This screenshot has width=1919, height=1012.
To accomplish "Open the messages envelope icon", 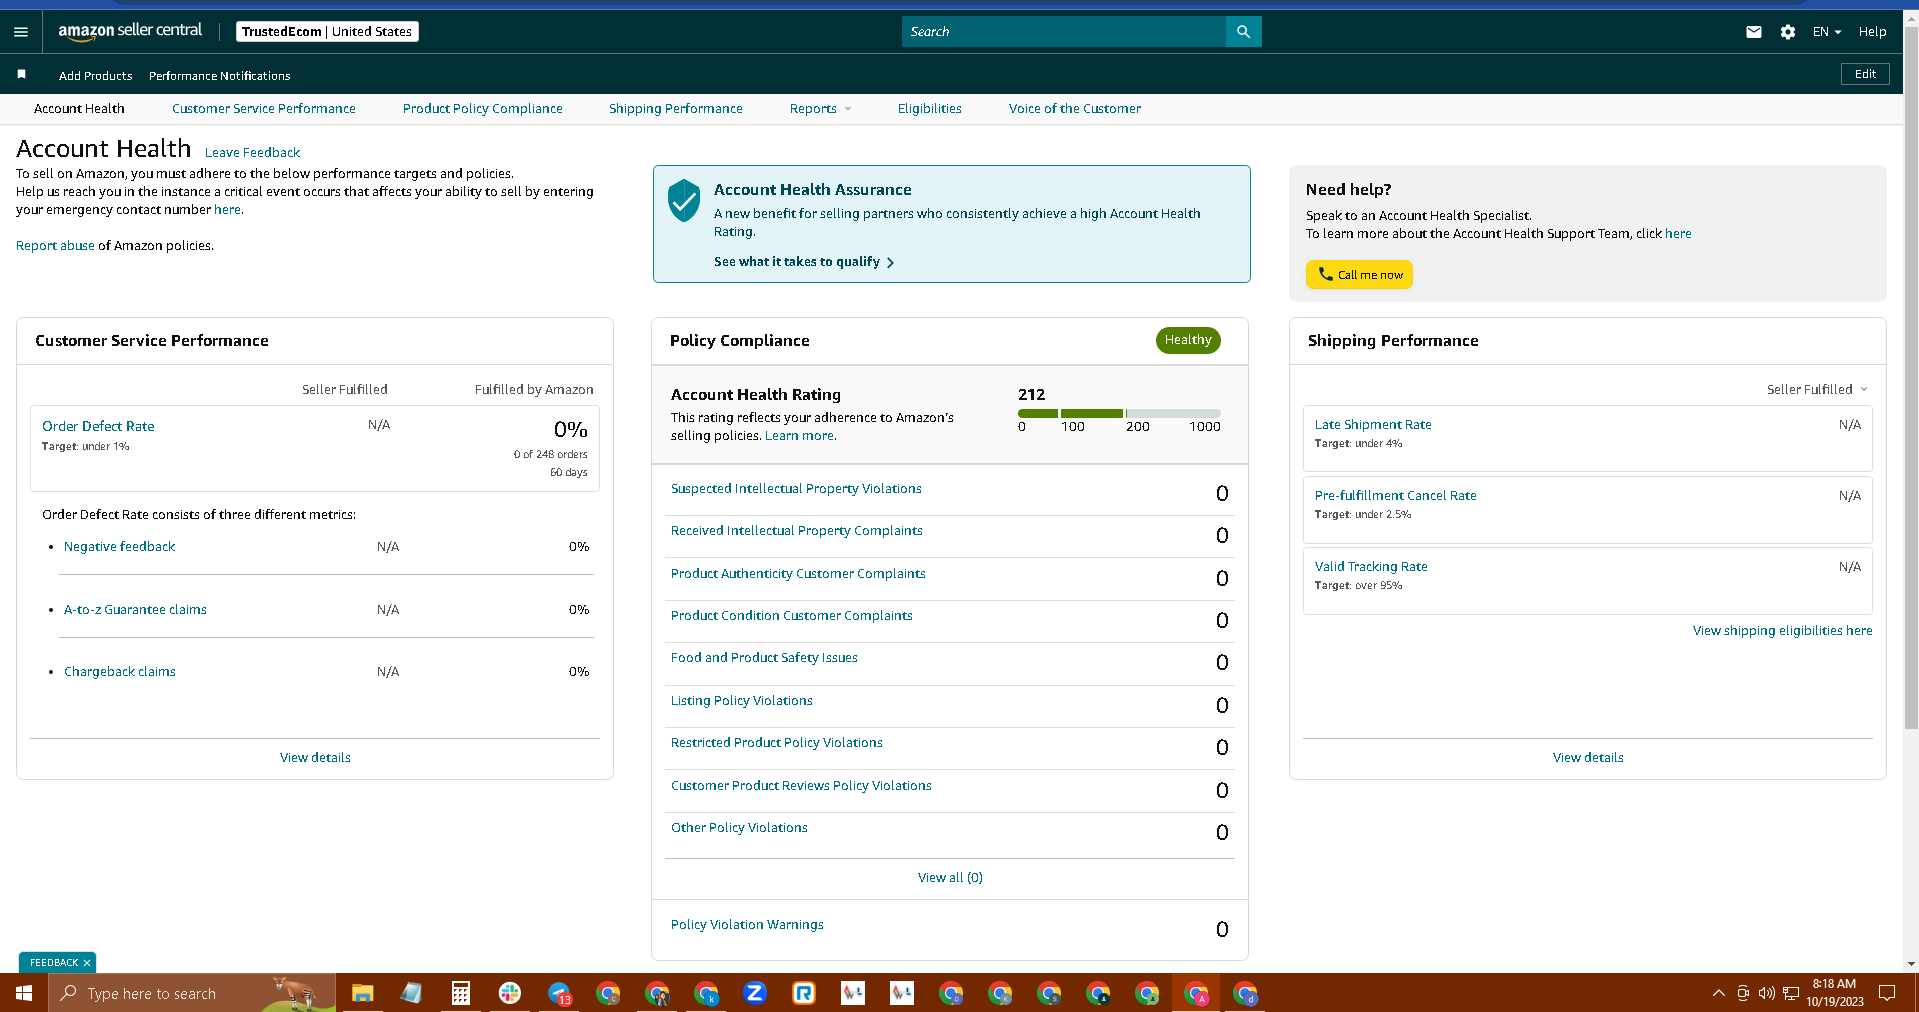I will 1754,32.
